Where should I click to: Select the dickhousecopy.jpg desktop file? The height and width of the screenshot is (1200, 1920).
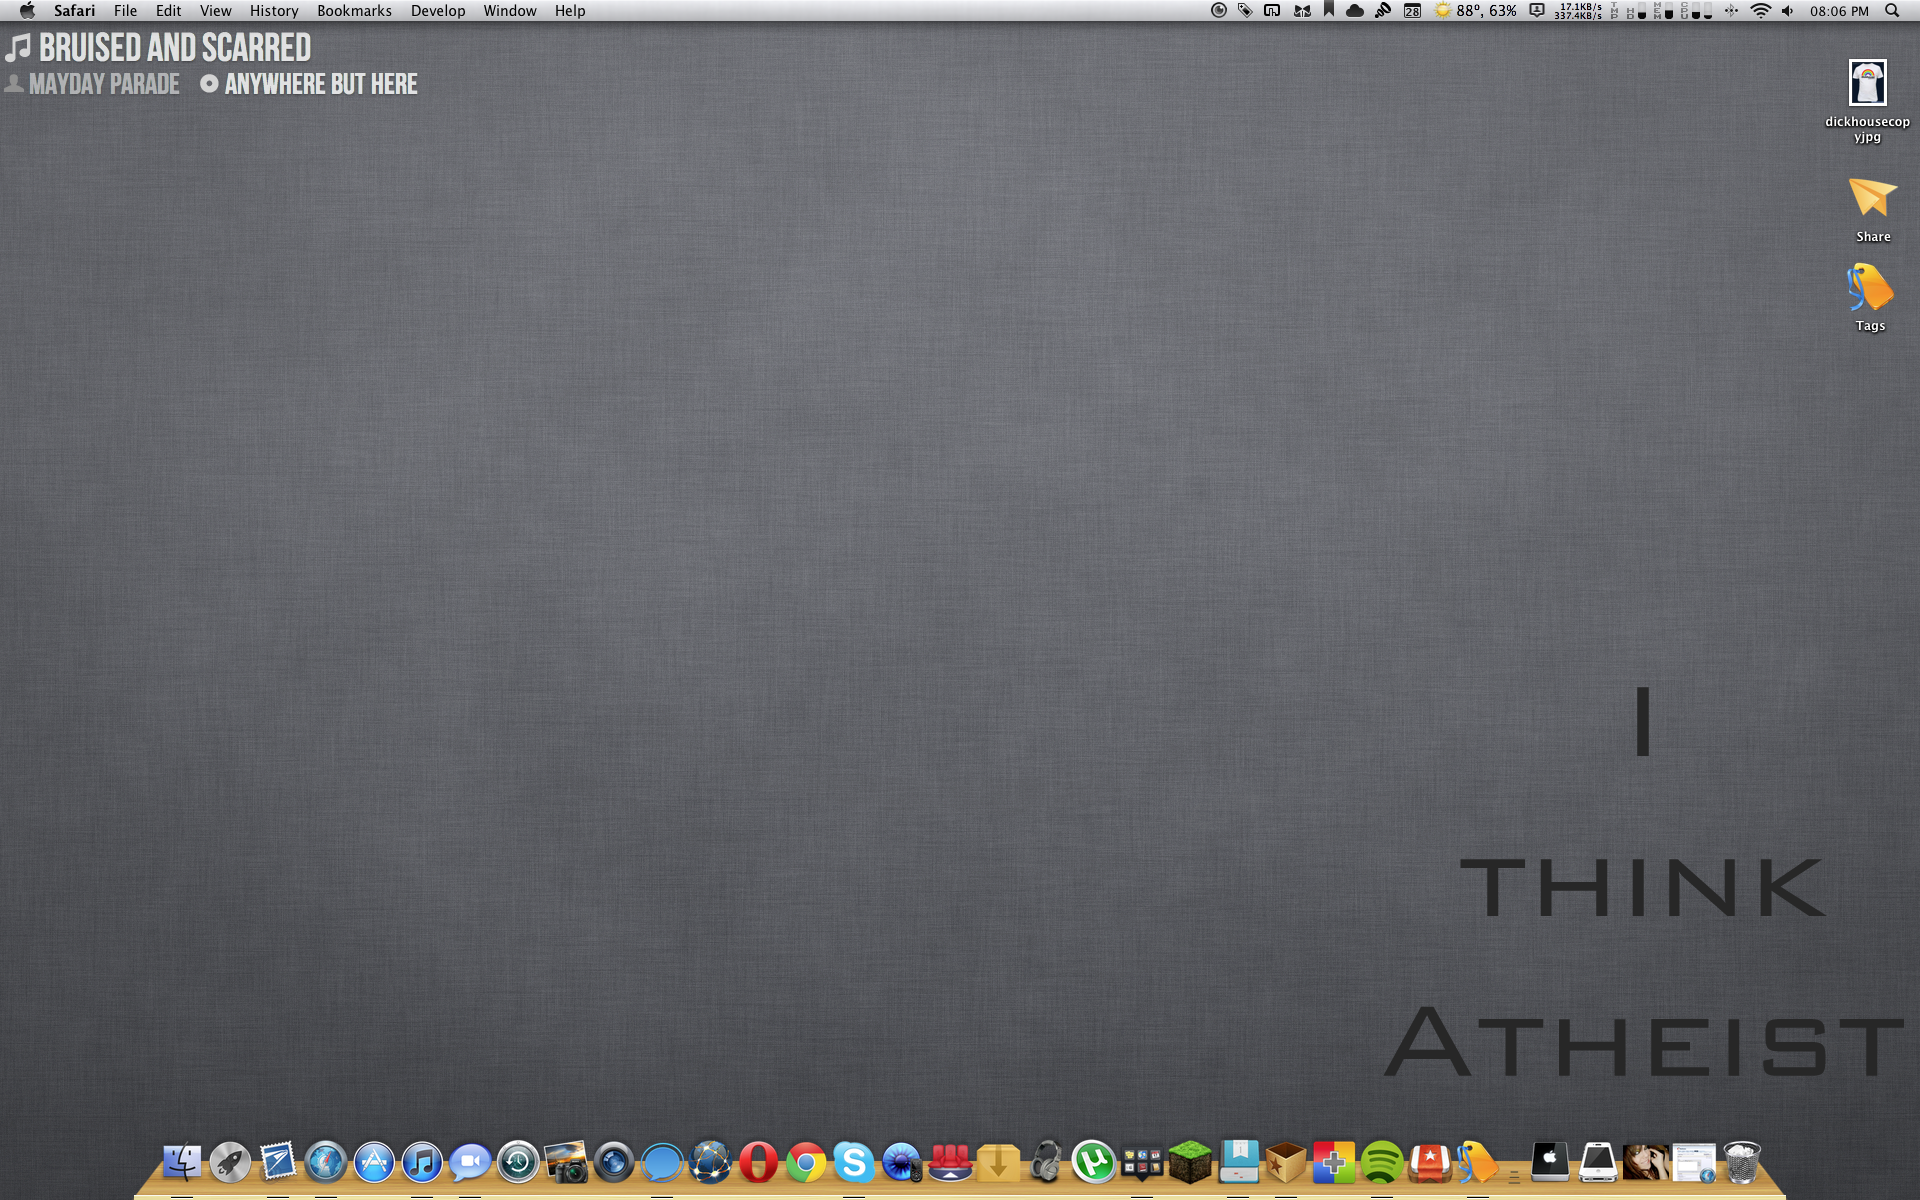[1867, 84]
